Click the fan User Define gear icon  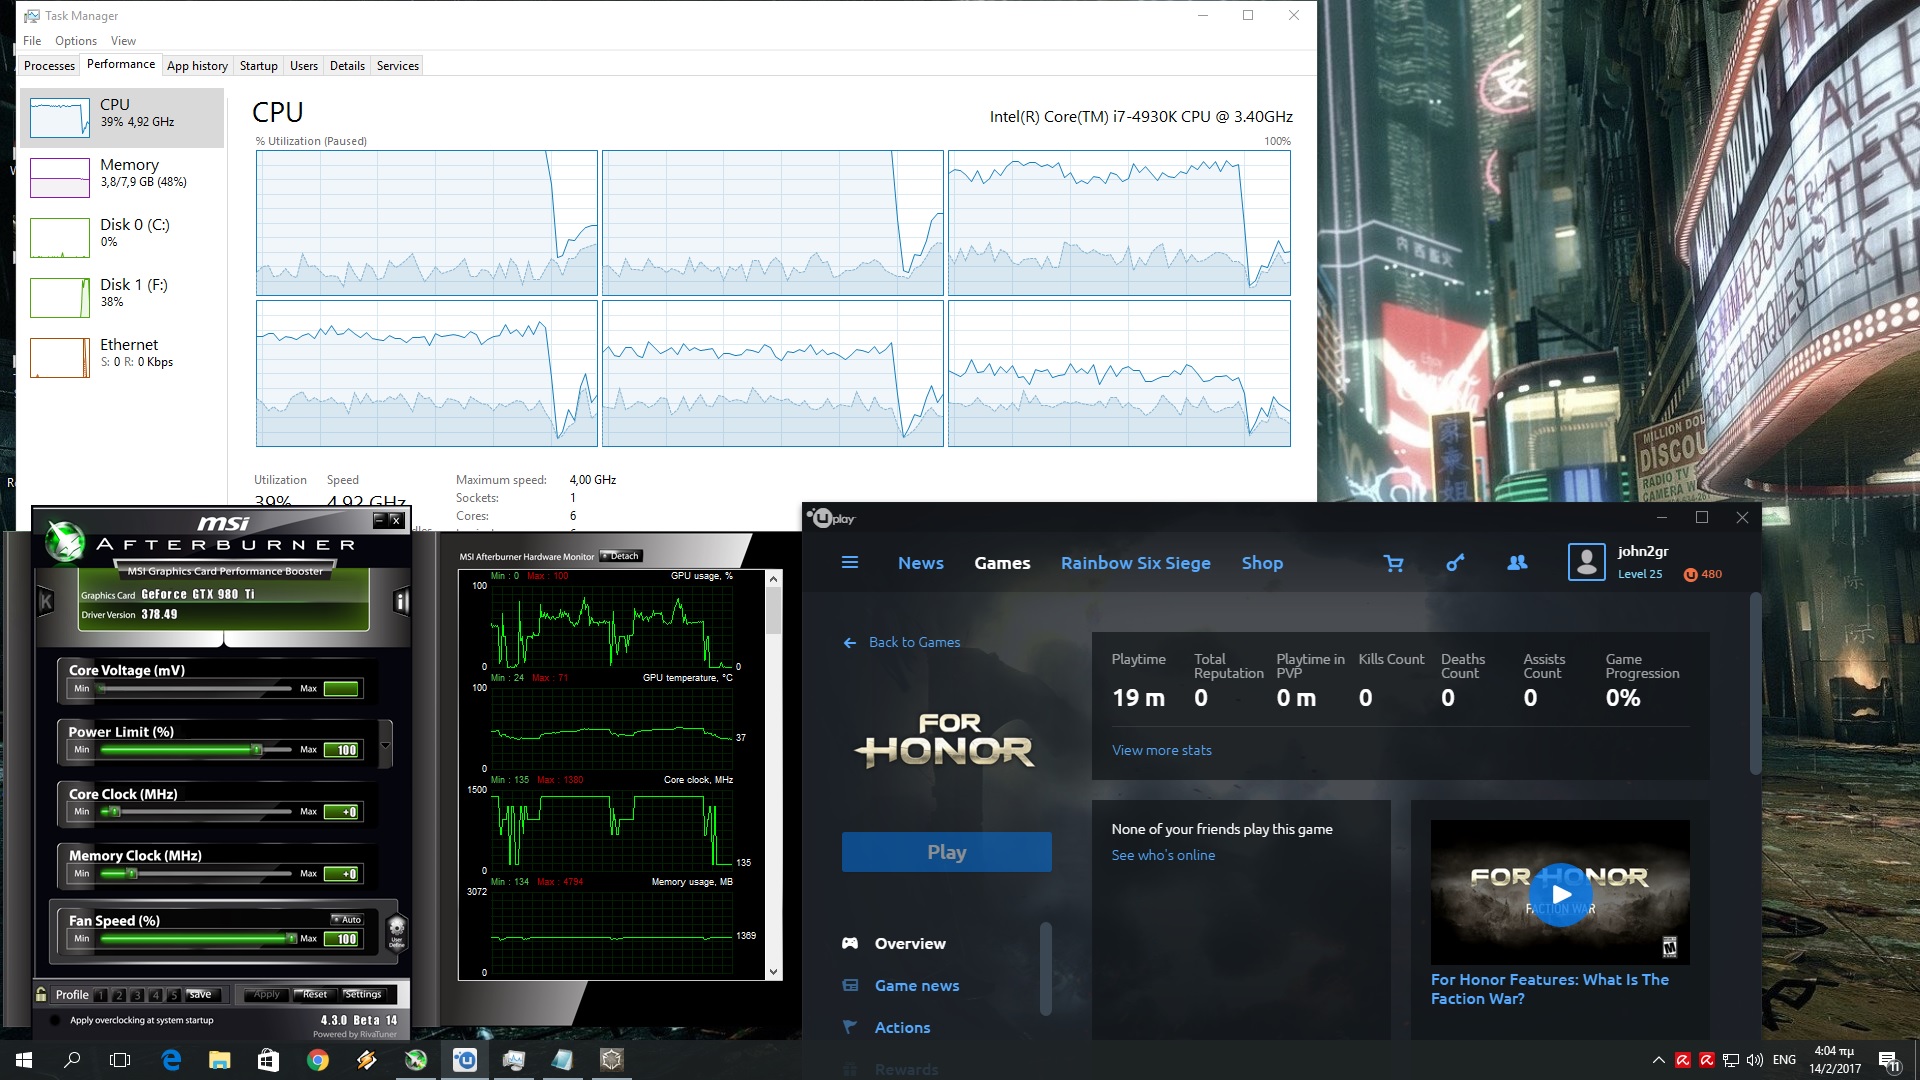(396, 930)
